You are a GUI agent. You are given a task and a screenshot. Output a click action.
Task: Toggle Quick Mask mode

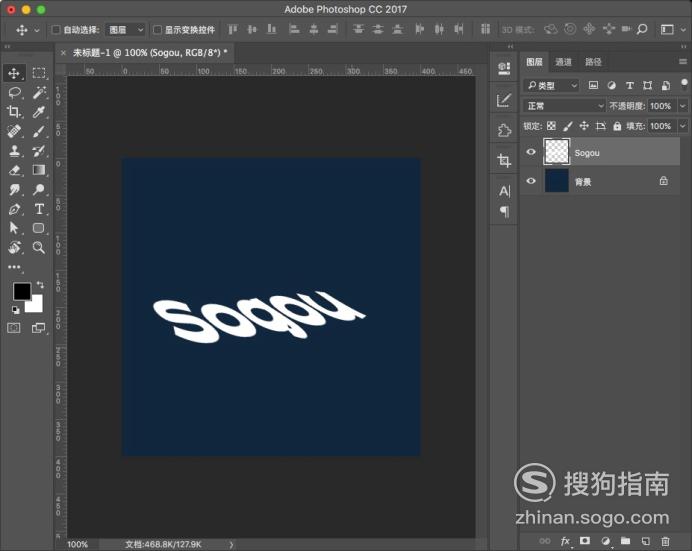click(14, 328)
